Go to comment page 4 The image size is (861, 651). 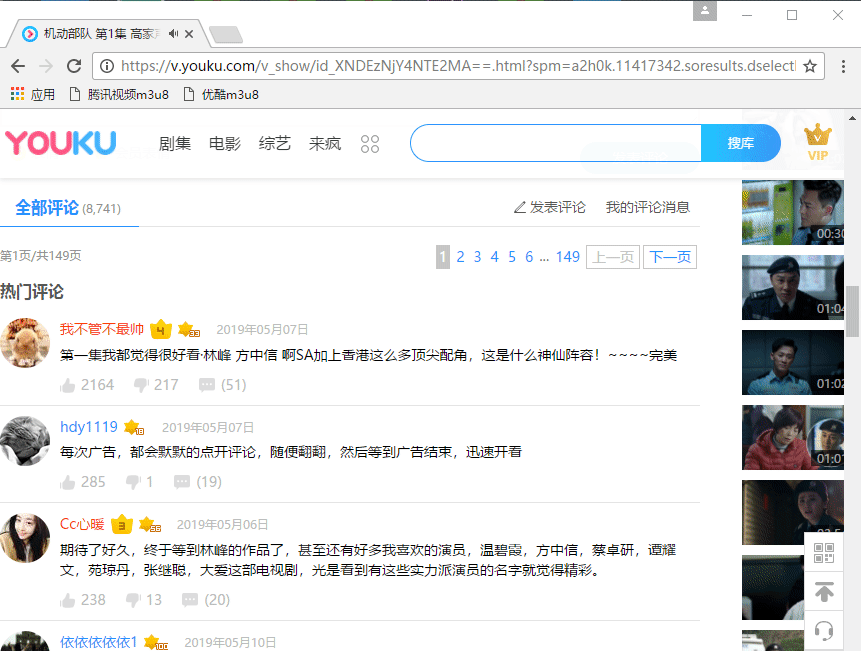[x=495, y=257]
